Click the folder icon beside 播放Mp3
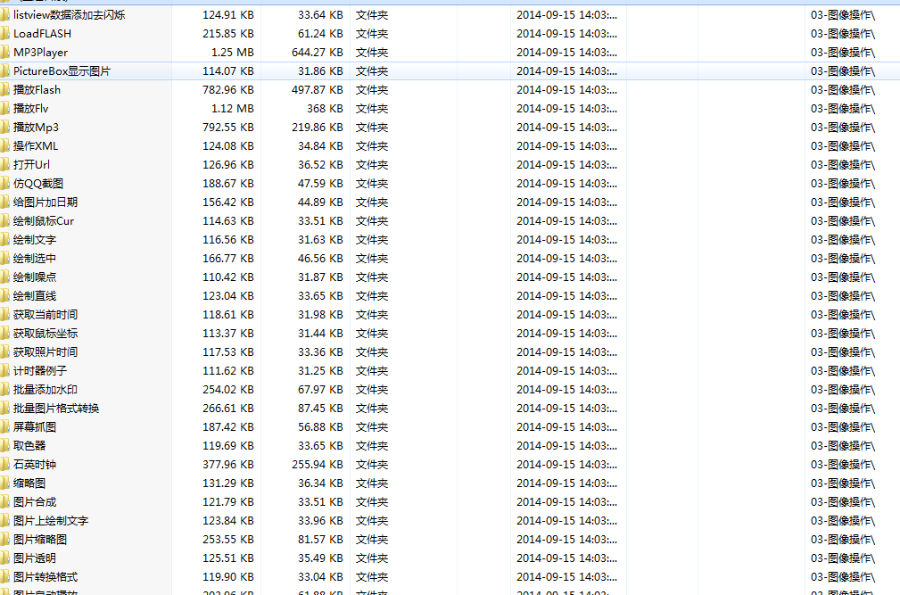This screenshot has height=595, width=900. pos(5,127)
